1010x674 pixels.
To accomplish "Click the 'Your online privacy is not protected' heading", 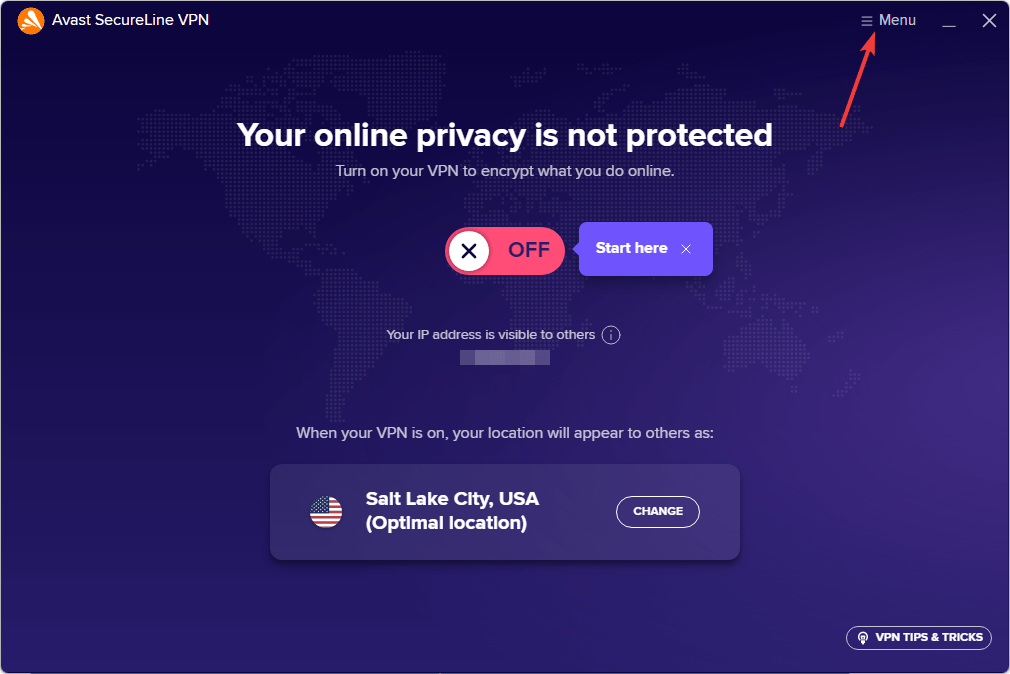I will [505, 134].
